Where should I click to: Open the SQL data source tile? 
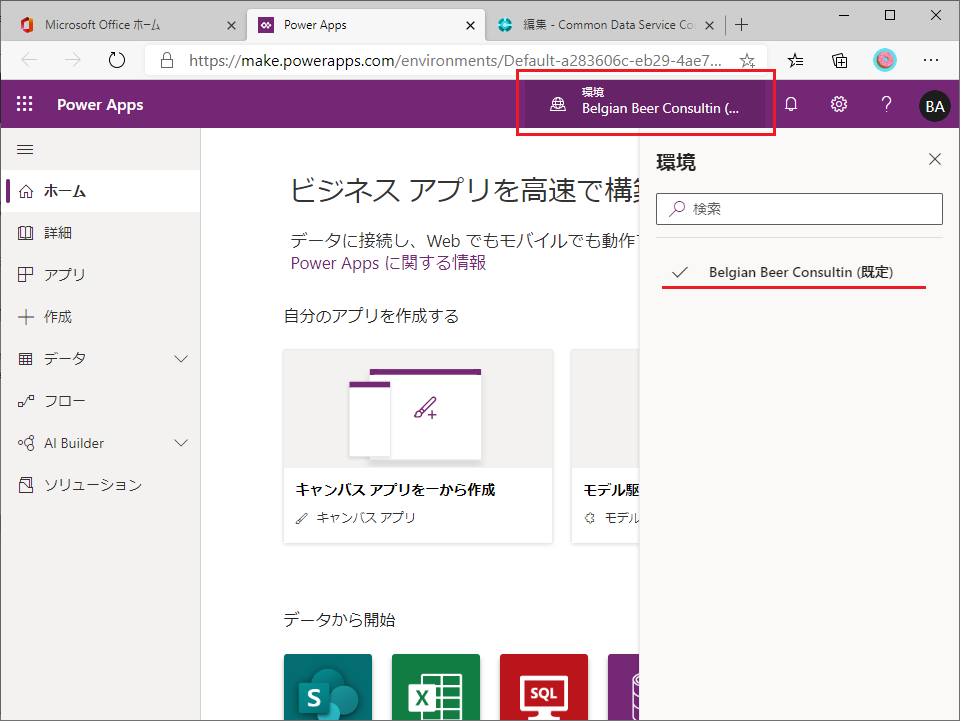pos(544,687)
